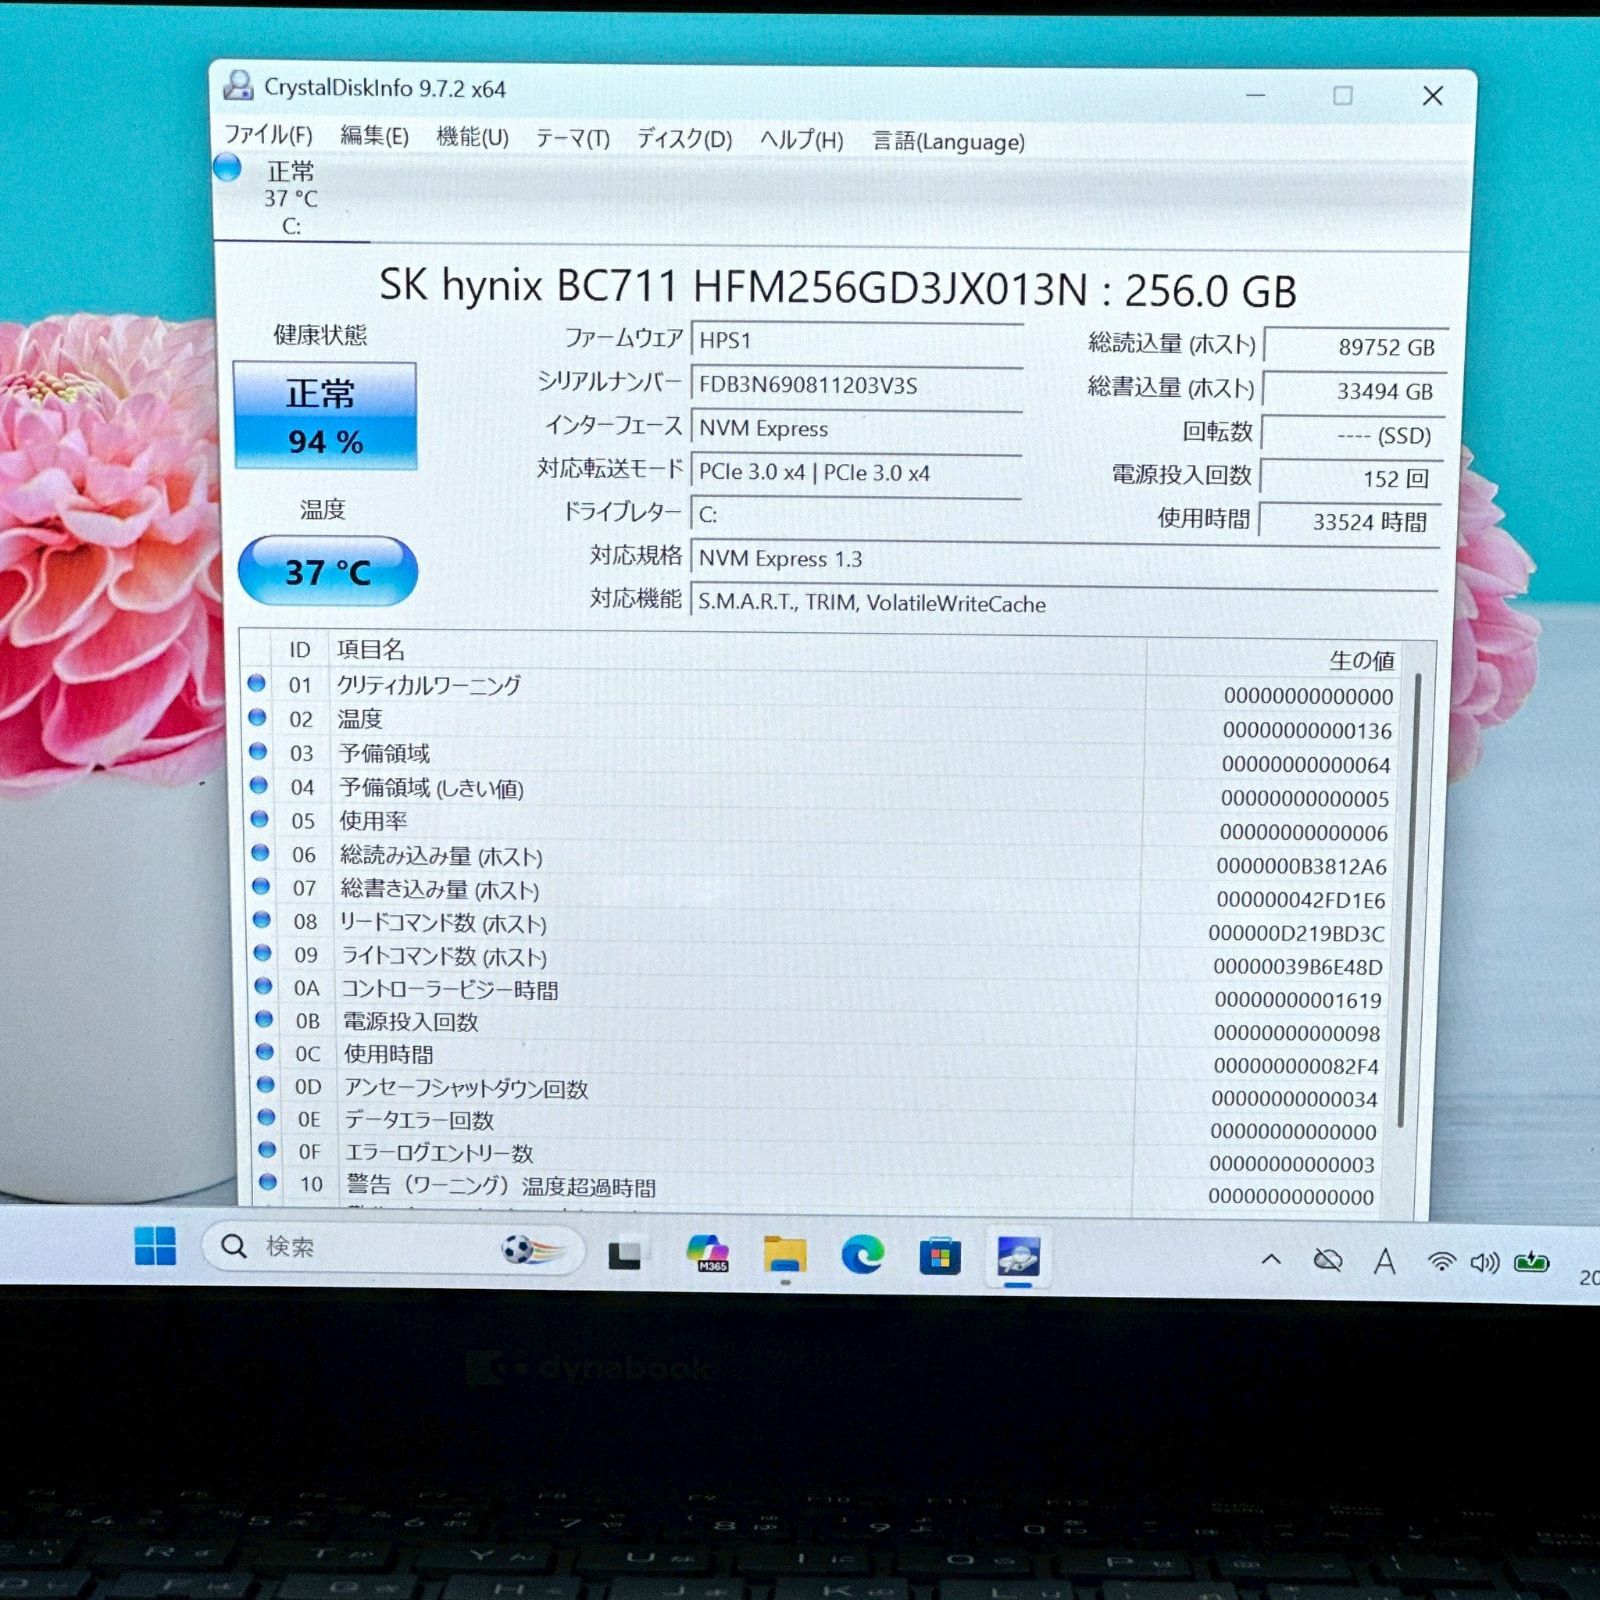Screen dimensions: 1600x1600
Task: Open the 機能(U) menu
Action: point(472,137)
